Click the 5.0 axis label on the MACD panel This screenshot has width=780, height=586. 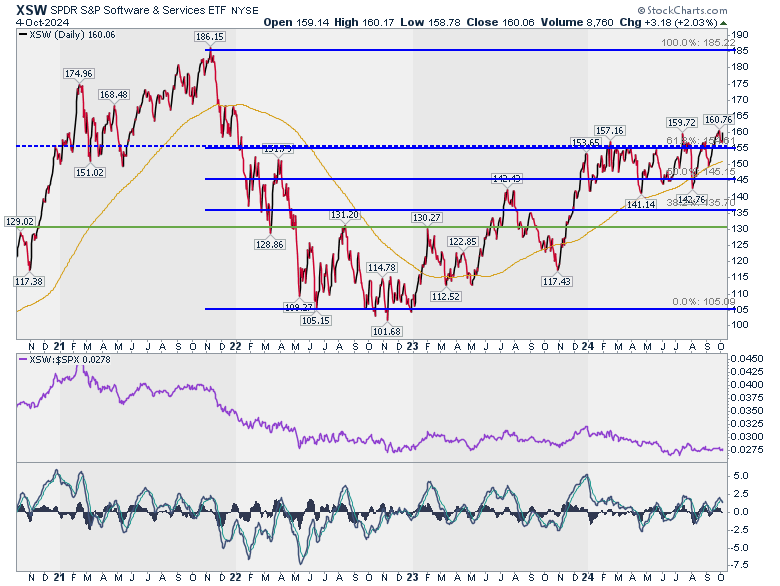(x=741, y=476)
